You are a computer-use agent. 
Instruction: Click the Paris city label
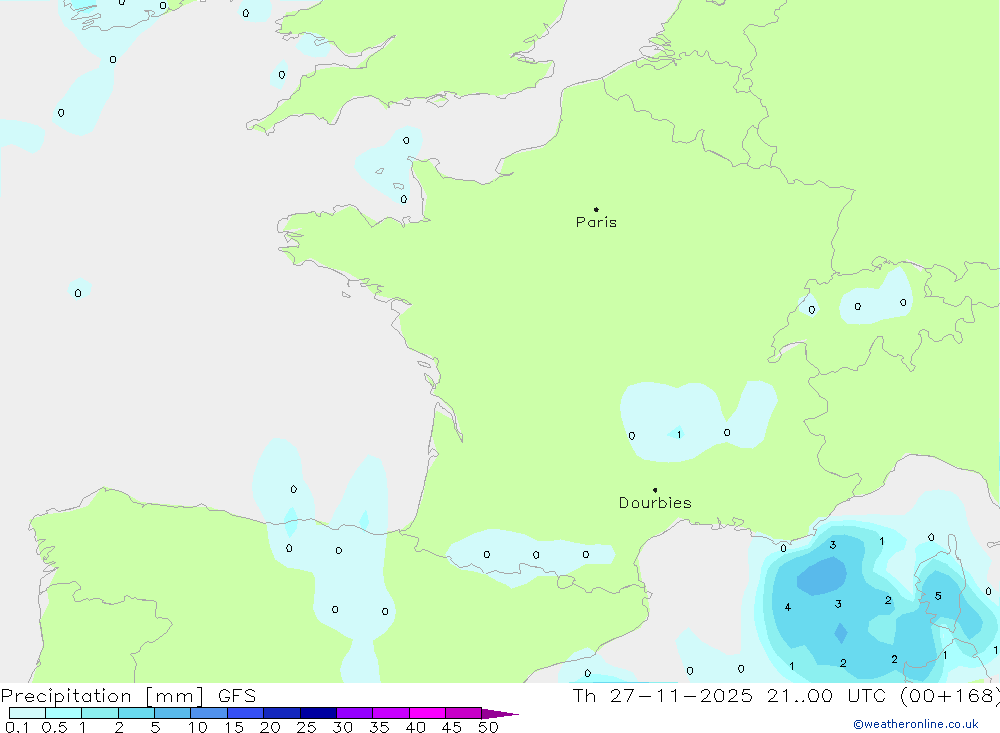596,222
